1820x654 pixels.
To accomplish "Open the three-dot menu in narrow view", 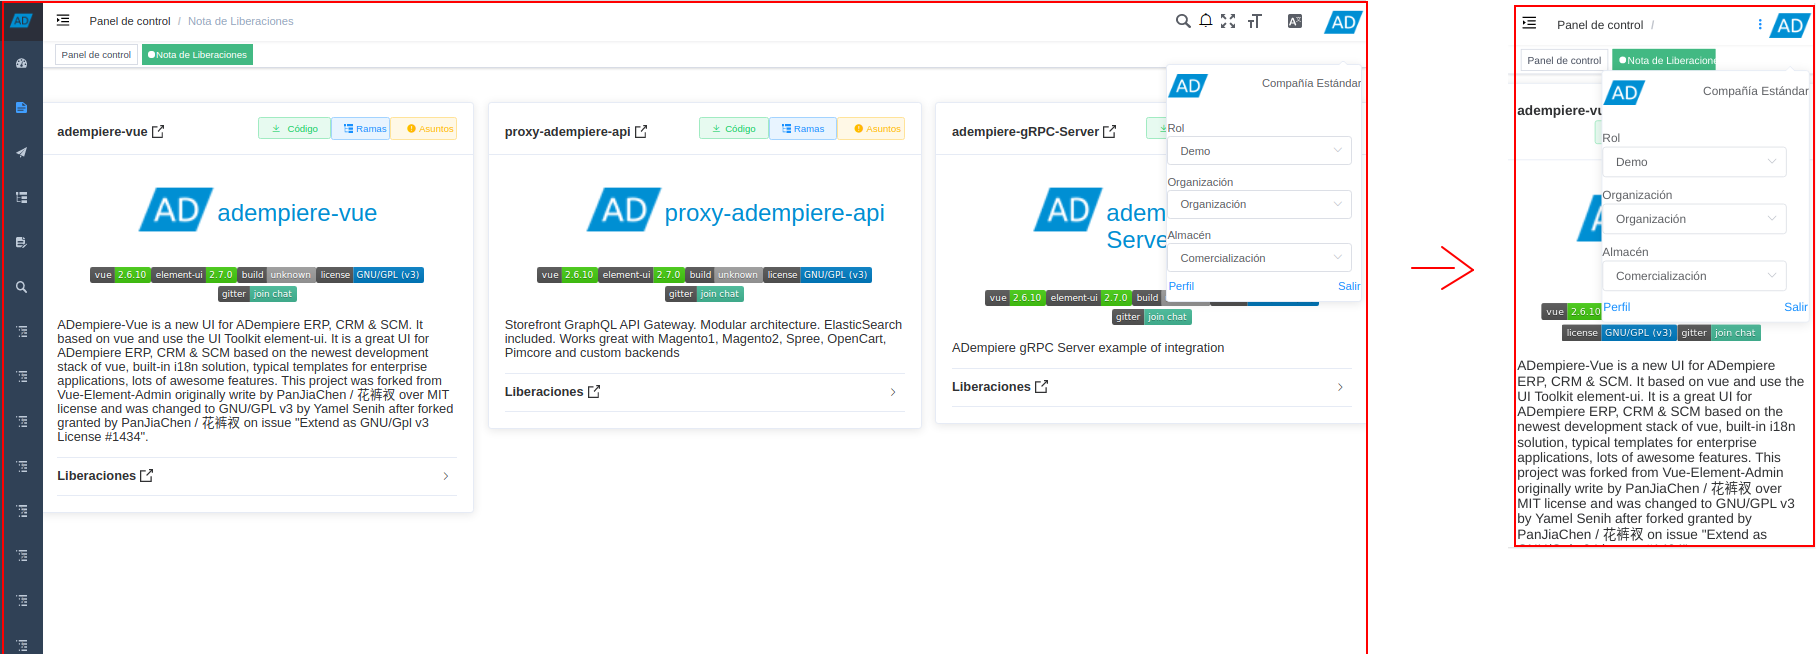I will click(1760, 25).
